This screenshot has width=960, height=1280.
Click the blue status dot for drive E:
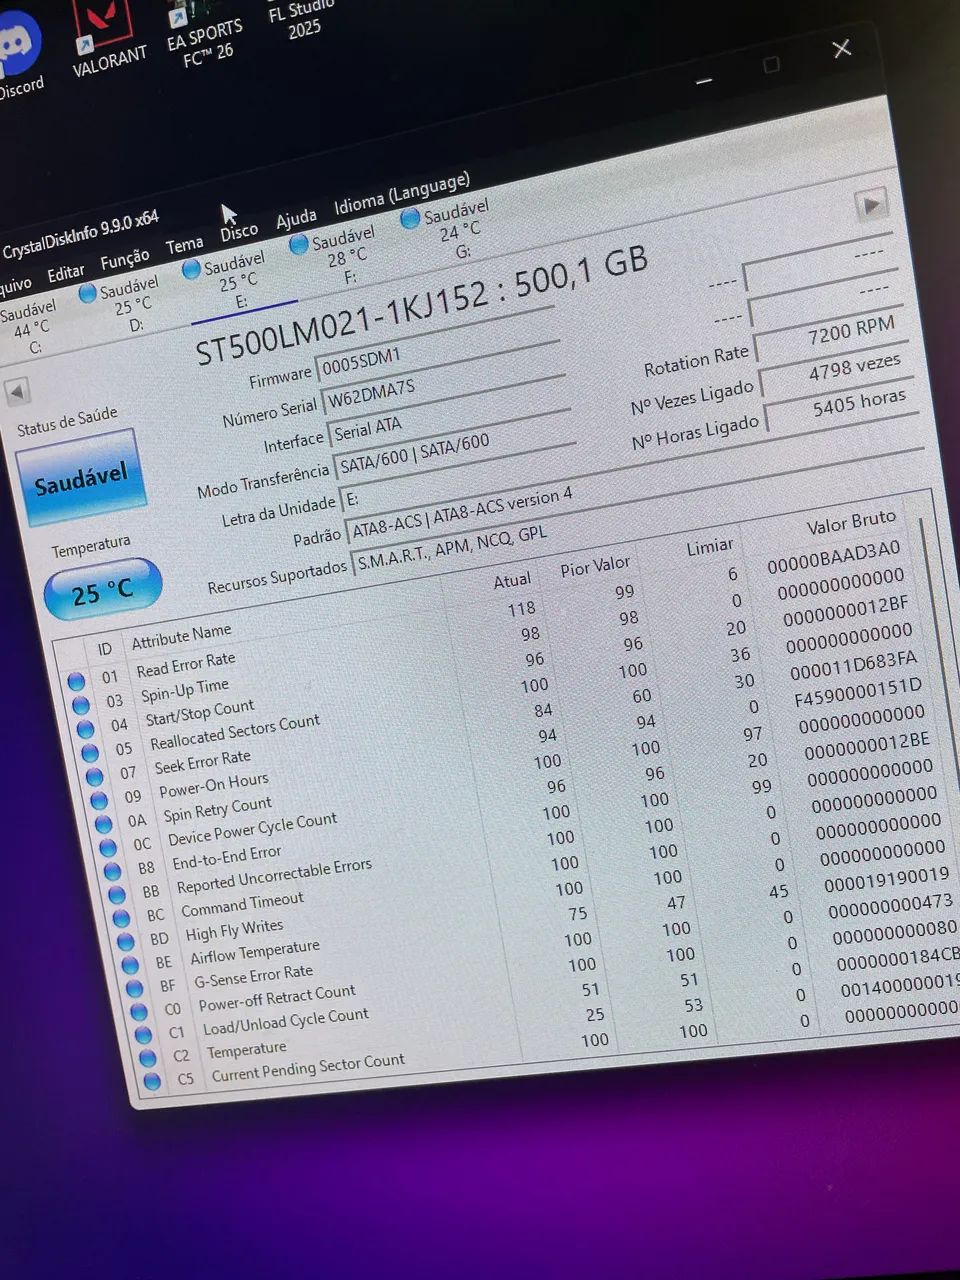[x=191, y=269]
